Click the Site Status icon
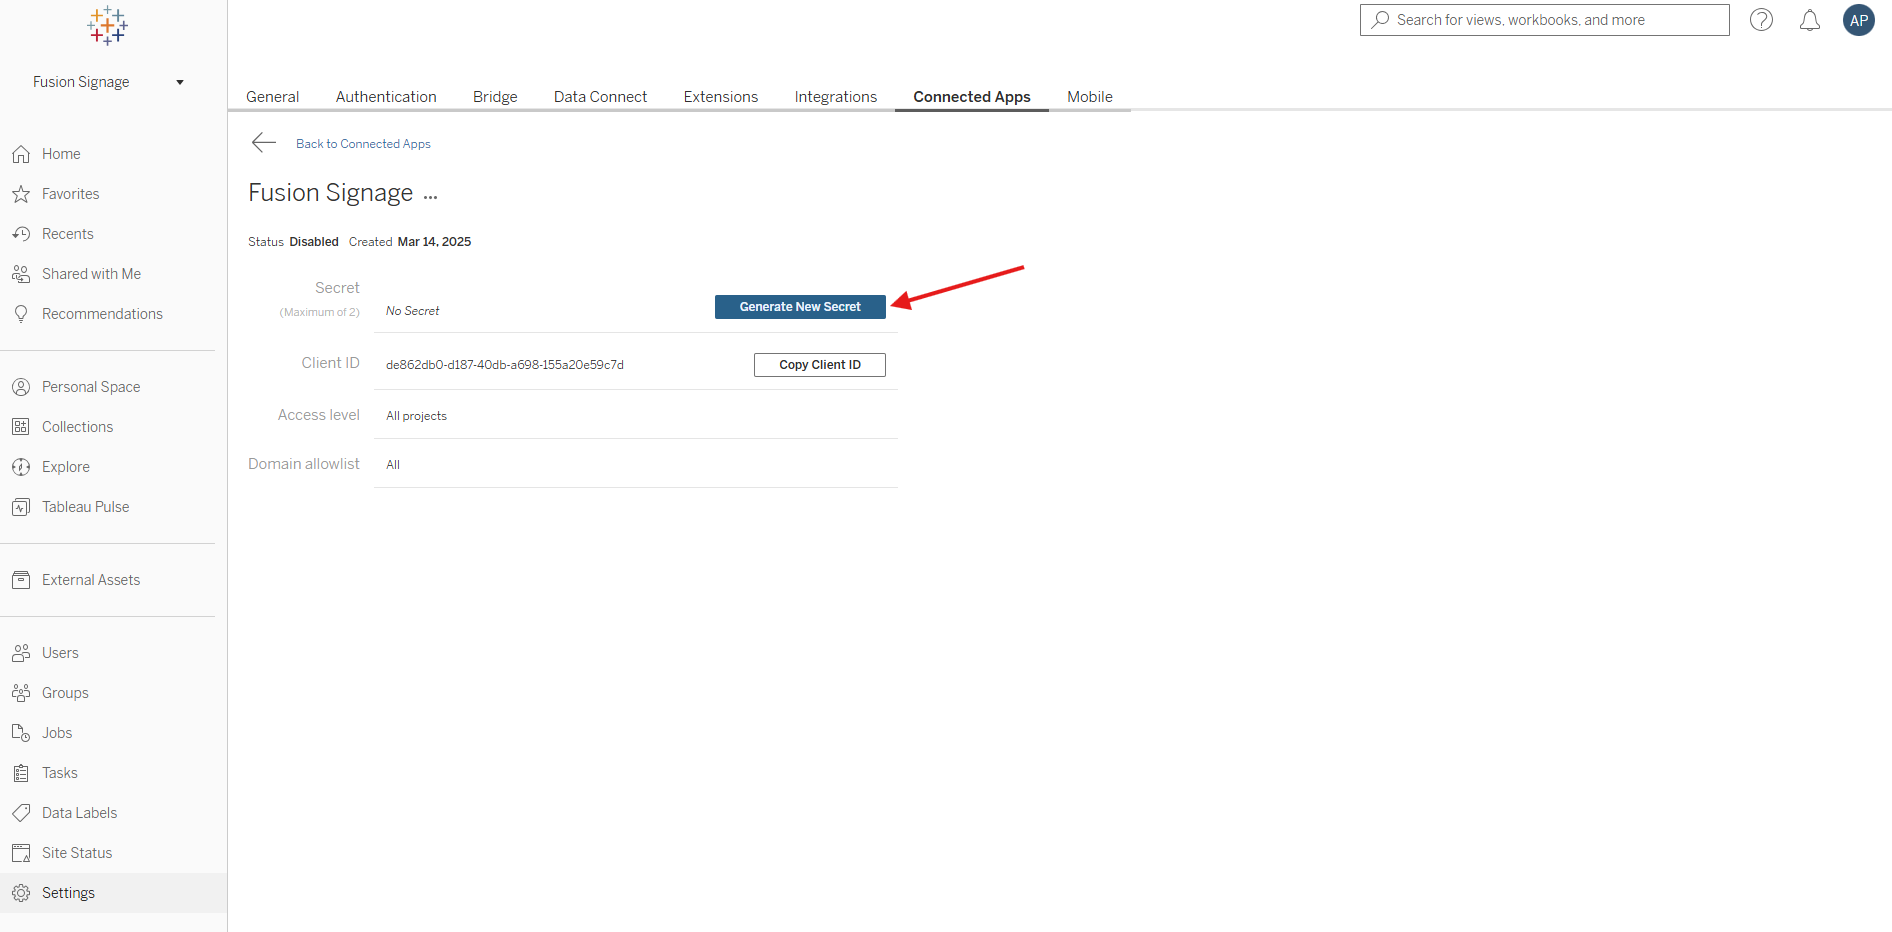This screenshot has width=1892, height=932. click(21, 853)
